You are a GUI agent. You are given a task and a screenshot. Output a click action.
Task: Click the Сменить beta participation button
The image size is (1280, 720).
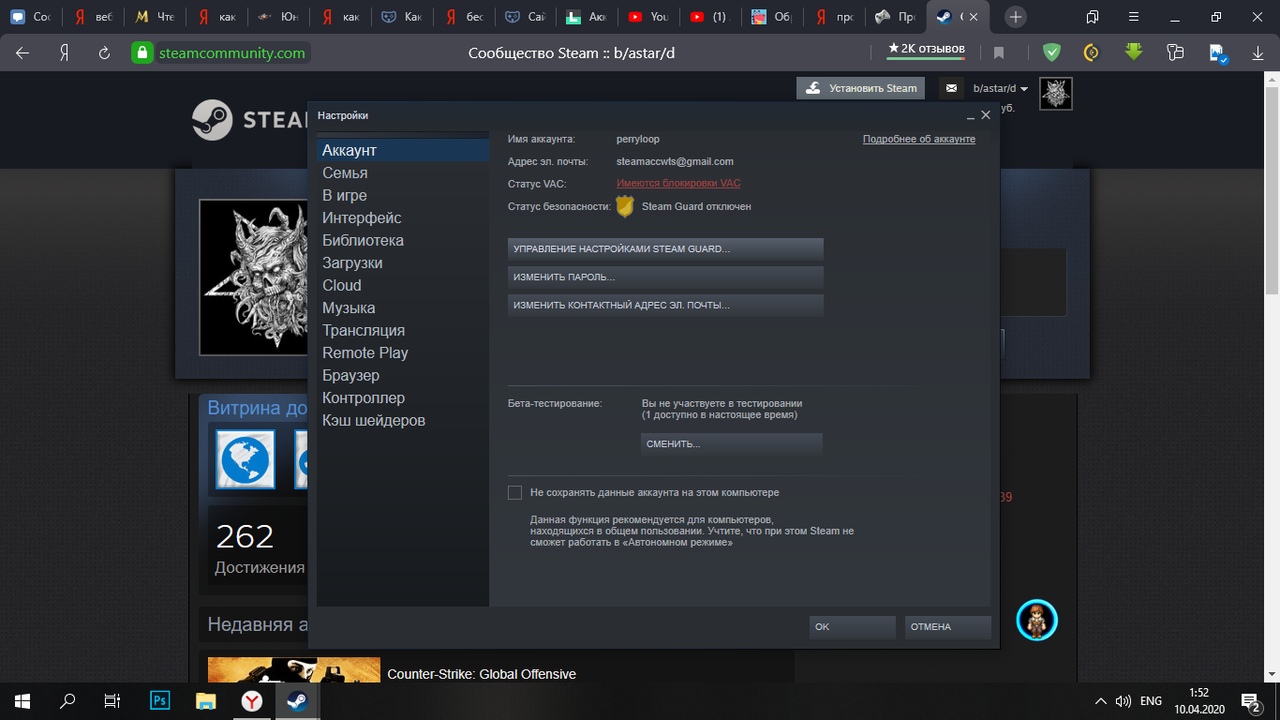(x=731, y=444)
